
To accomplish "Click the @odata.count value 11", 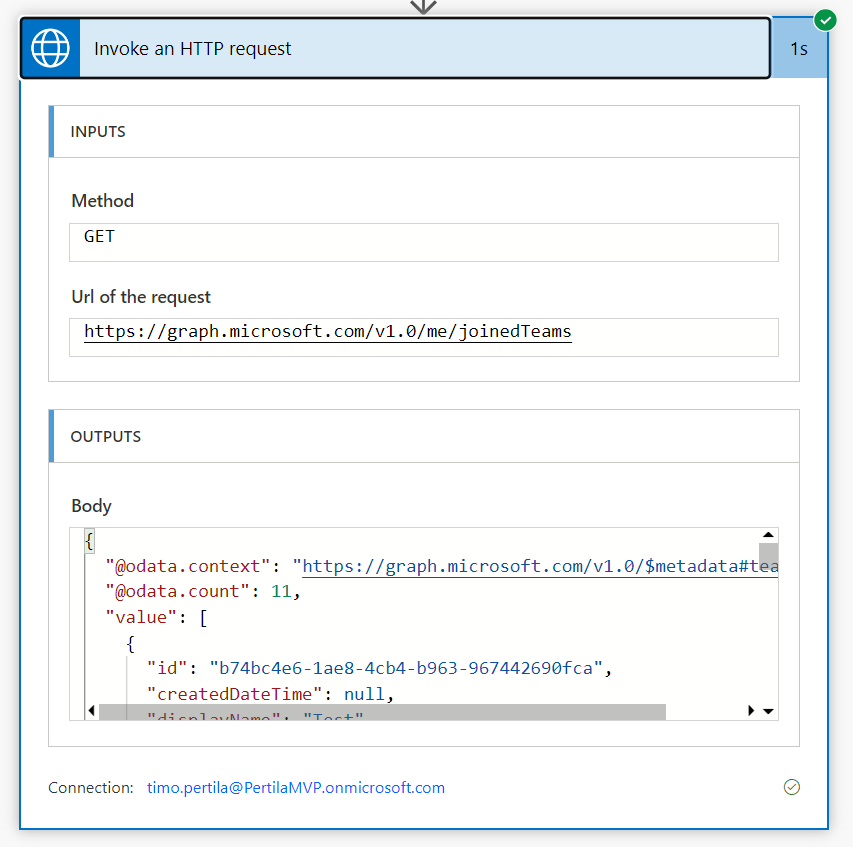I will [x=281, y=592].
